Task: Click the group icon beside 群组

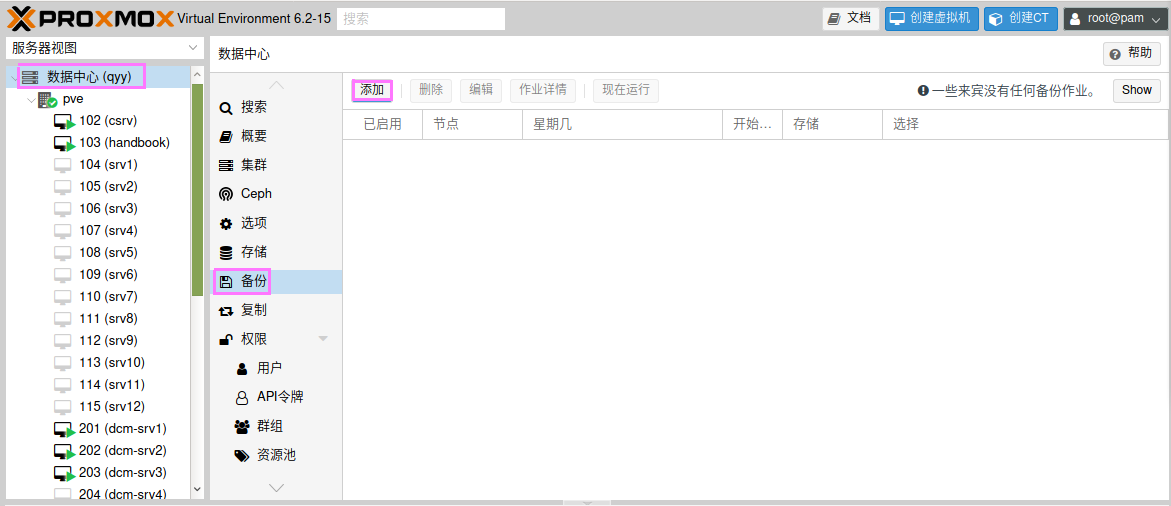Action: [242, 427]
